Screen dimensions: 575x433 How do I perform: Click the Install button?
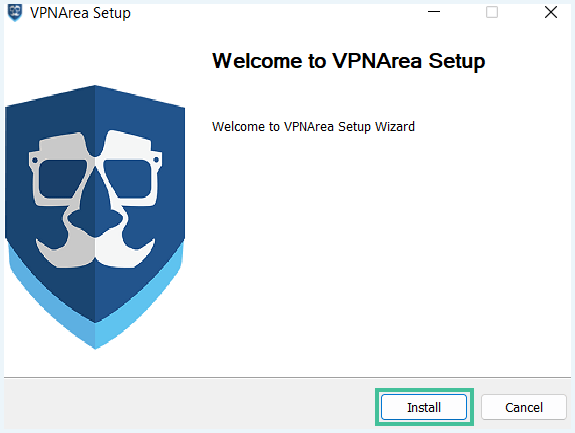point(424,407)
